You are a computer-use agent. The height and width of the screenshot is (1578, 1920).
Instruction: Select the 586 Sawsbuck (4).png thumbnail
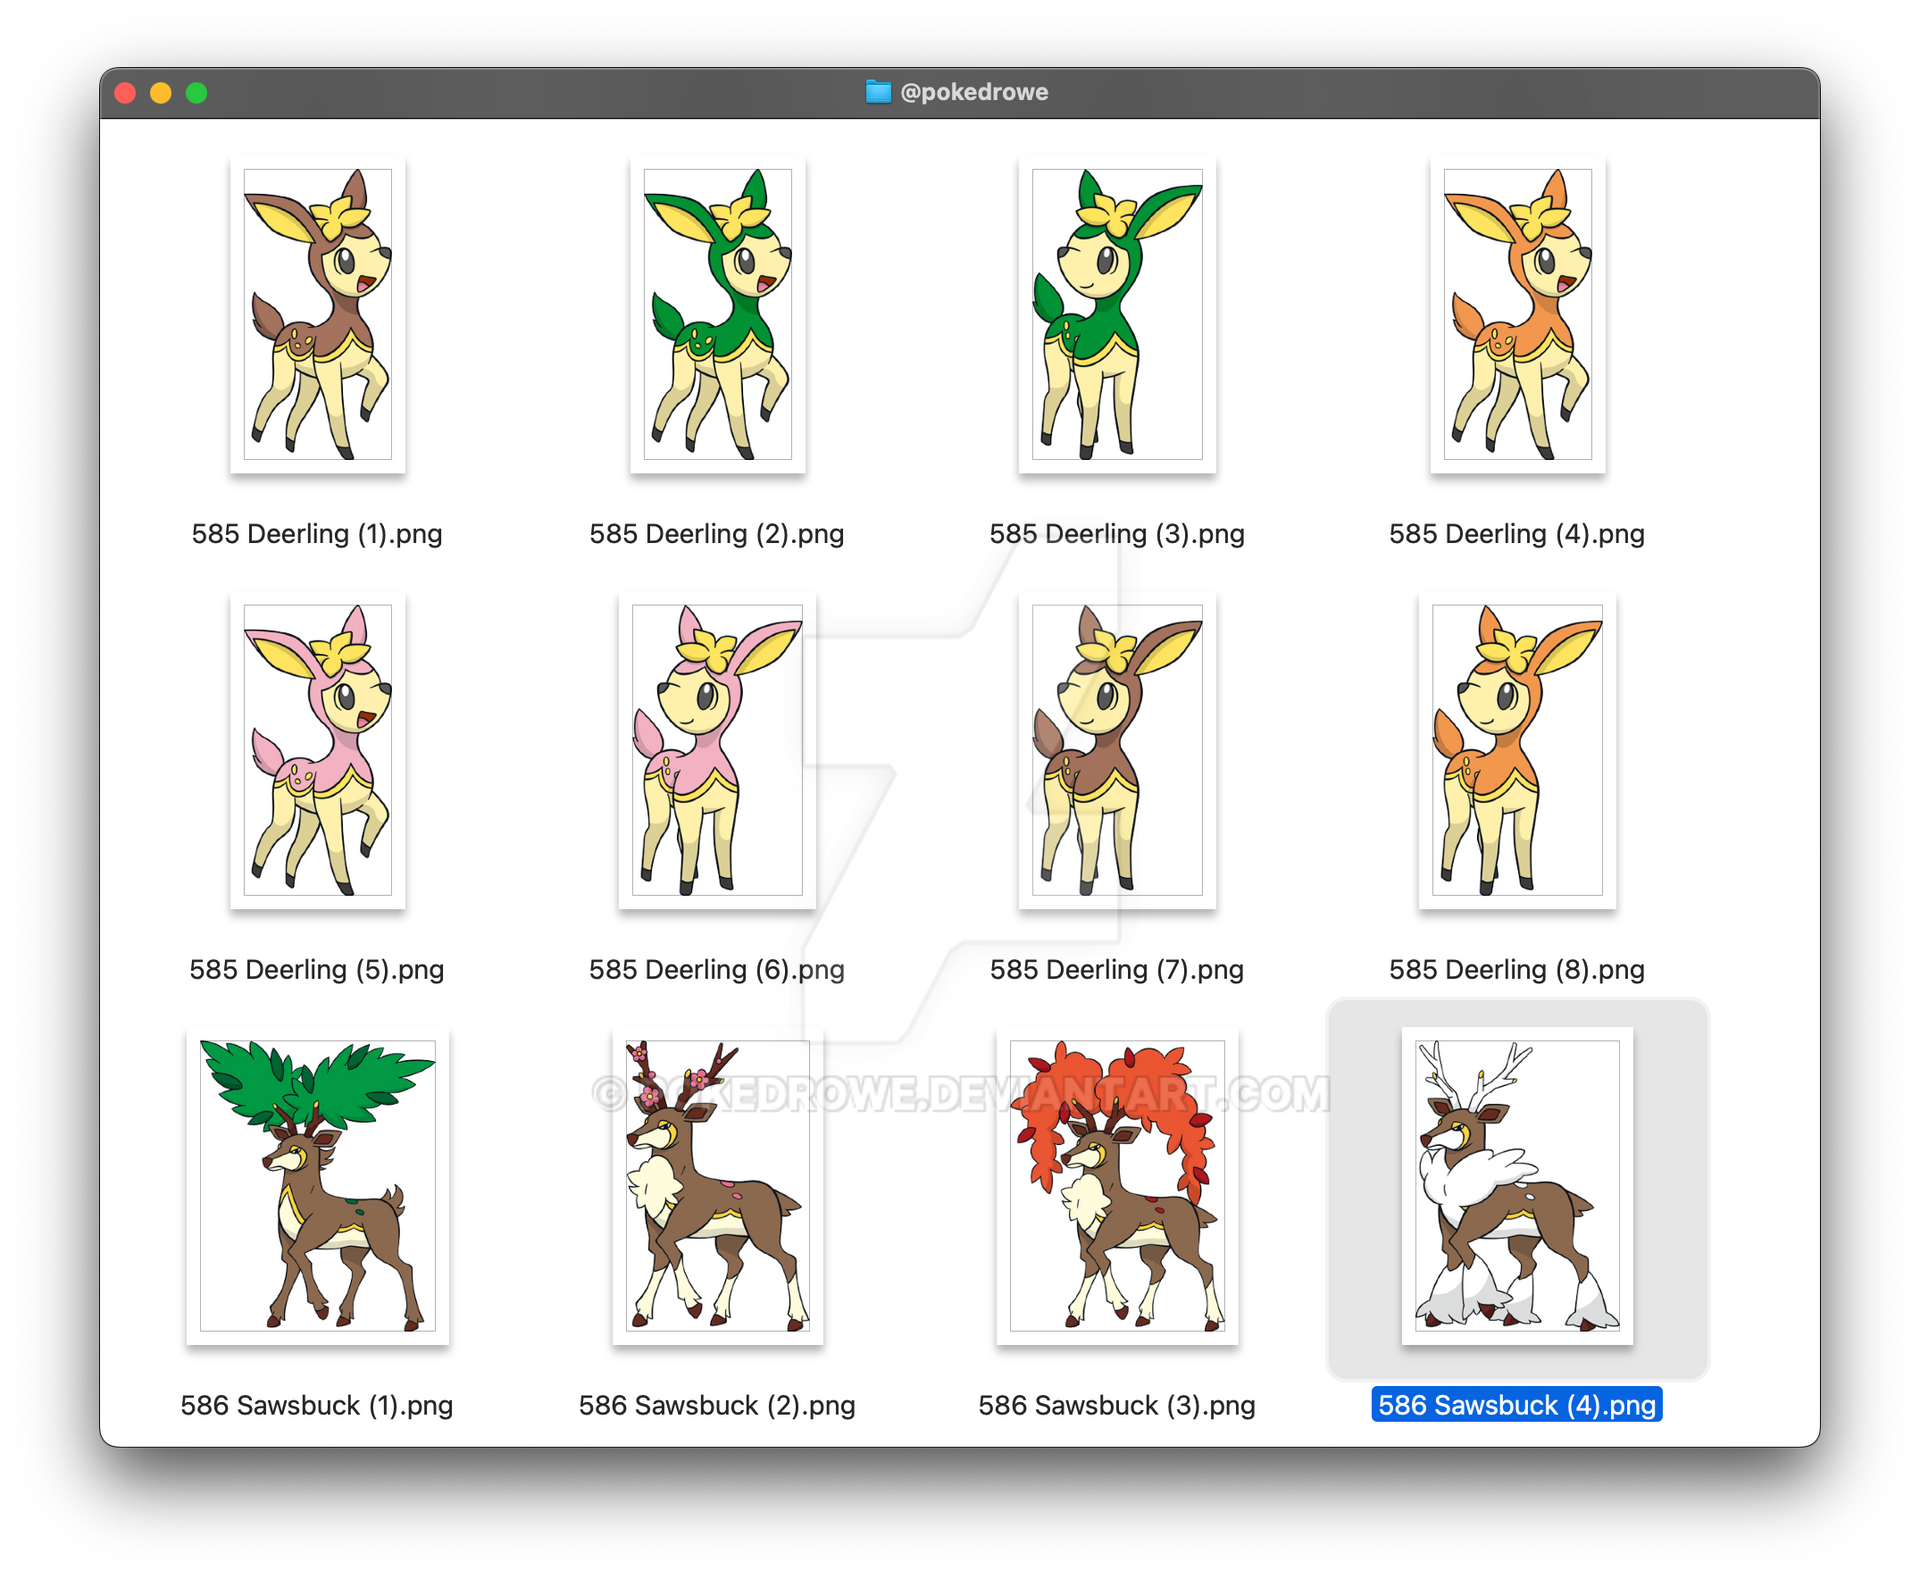click(x=1517, y=1186)
